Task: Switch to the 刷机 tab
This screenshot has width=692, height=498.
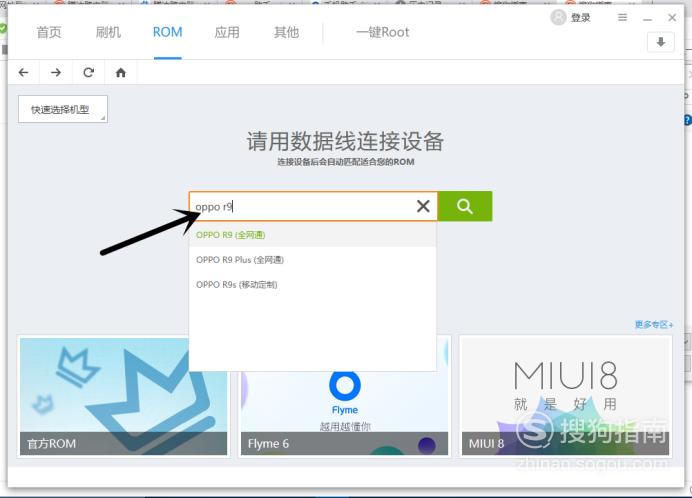Action: [x=108, y=32]
